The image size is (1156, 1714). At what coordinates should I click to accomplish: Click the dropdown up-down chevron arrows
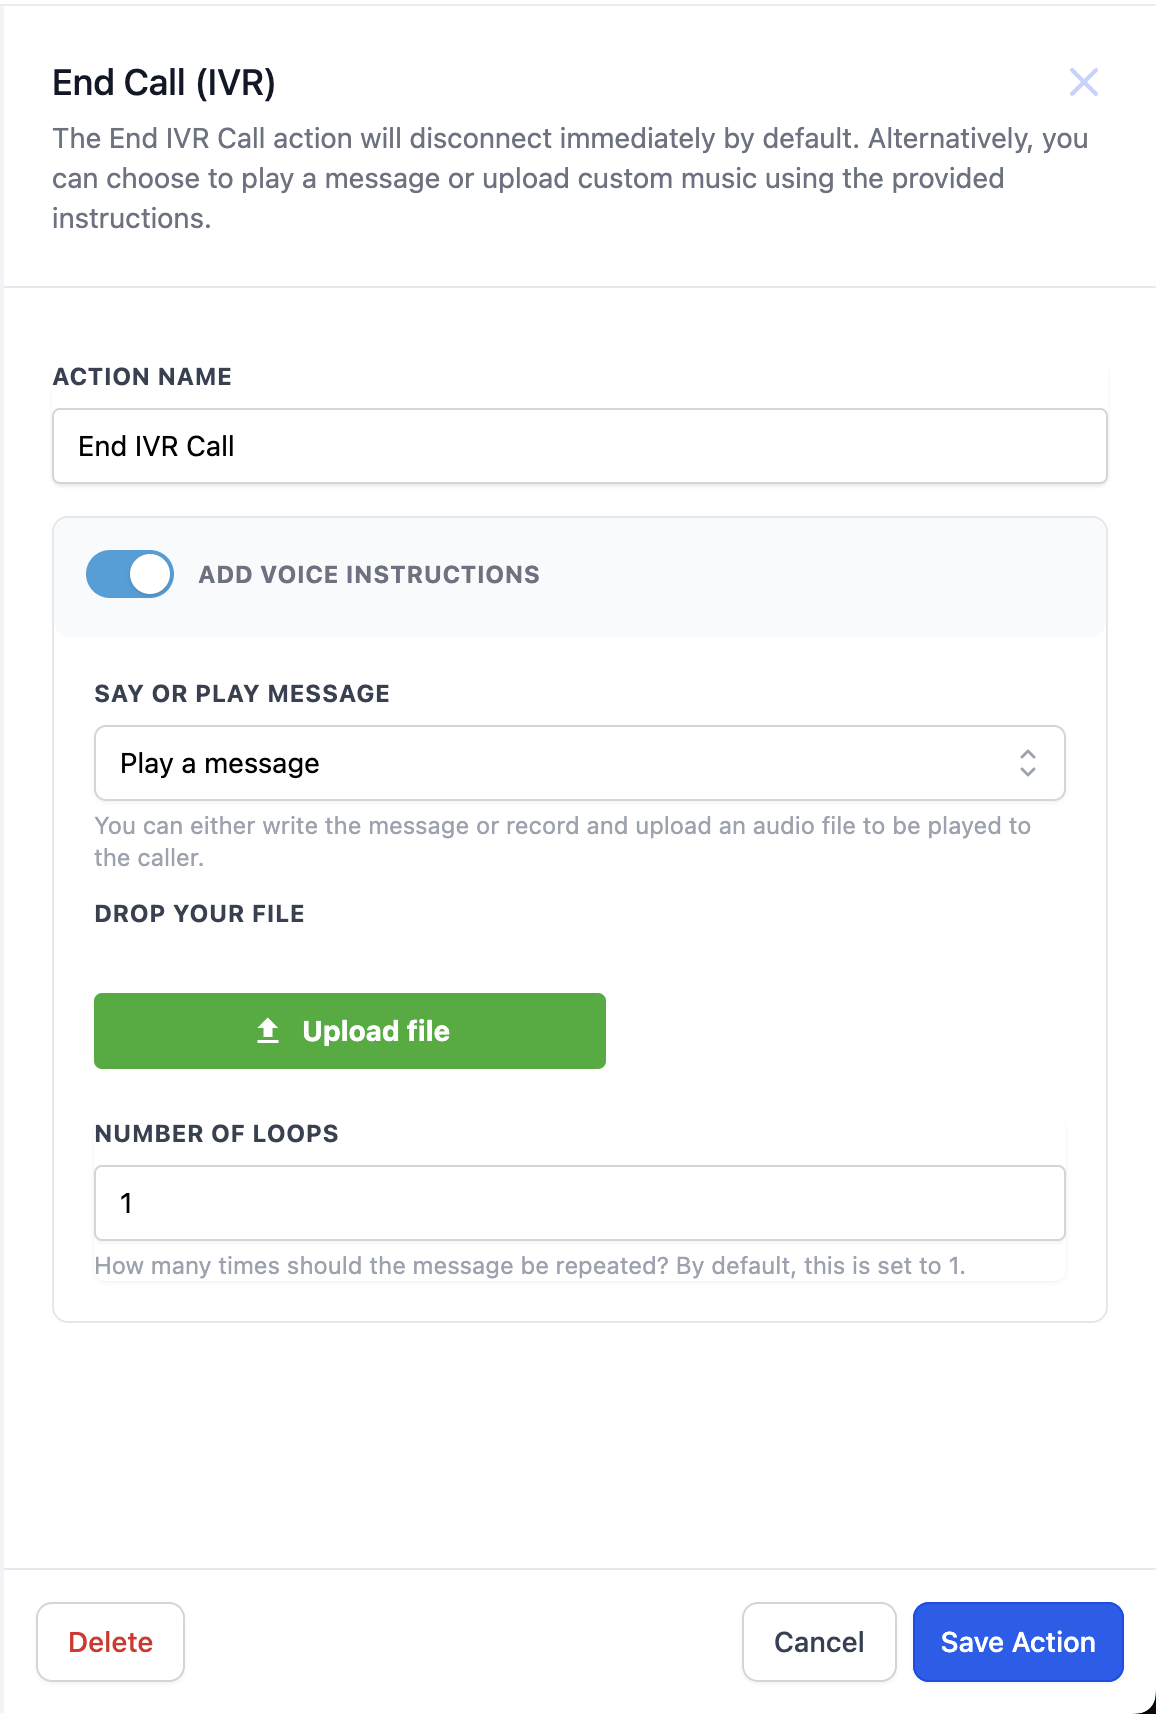click(1027, 763)
